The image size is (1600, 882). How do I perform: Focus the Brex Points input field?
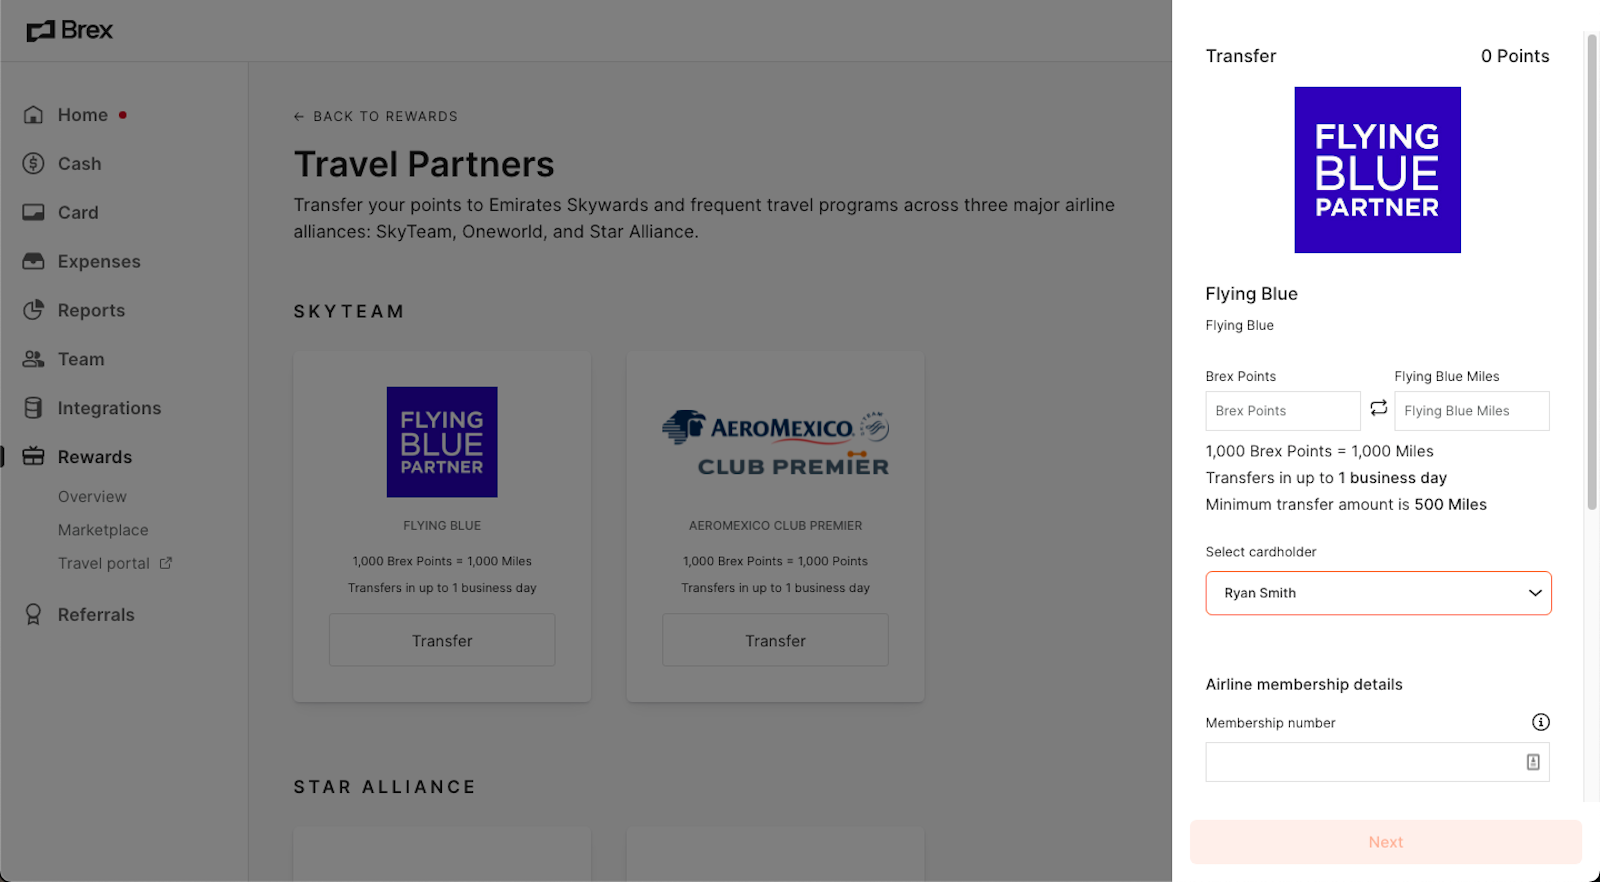click(x=1283, y=411)
